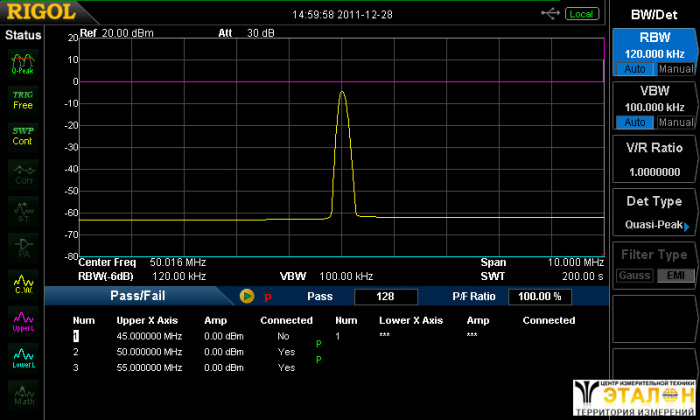Open the Det Type Quasi-Peak submenu
This screenshot has width=700, height=420.
coord(655,213)
